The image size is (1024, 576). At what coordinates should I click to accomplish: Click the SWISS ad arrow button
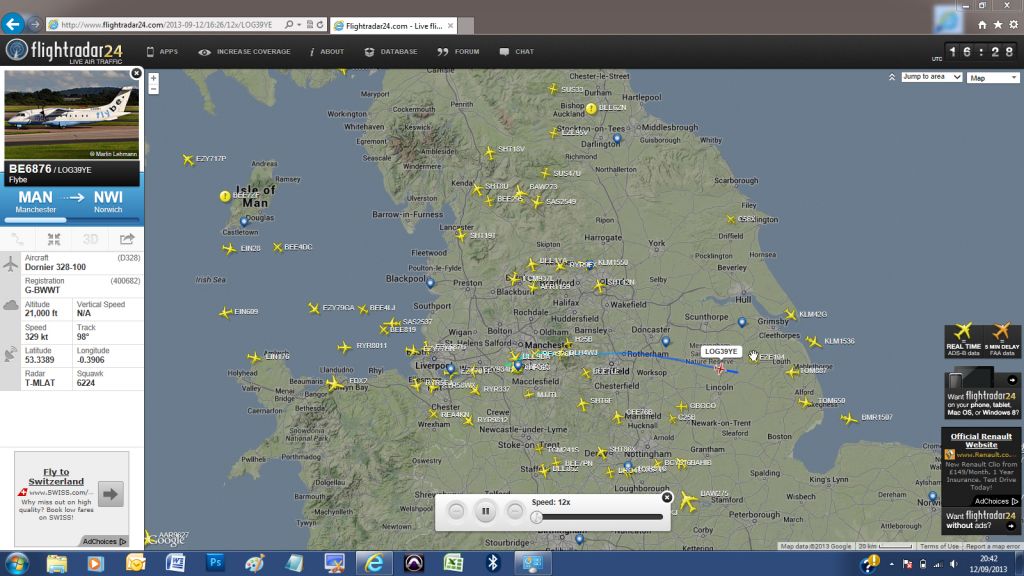pyautogui.click(x=110, y=494)
